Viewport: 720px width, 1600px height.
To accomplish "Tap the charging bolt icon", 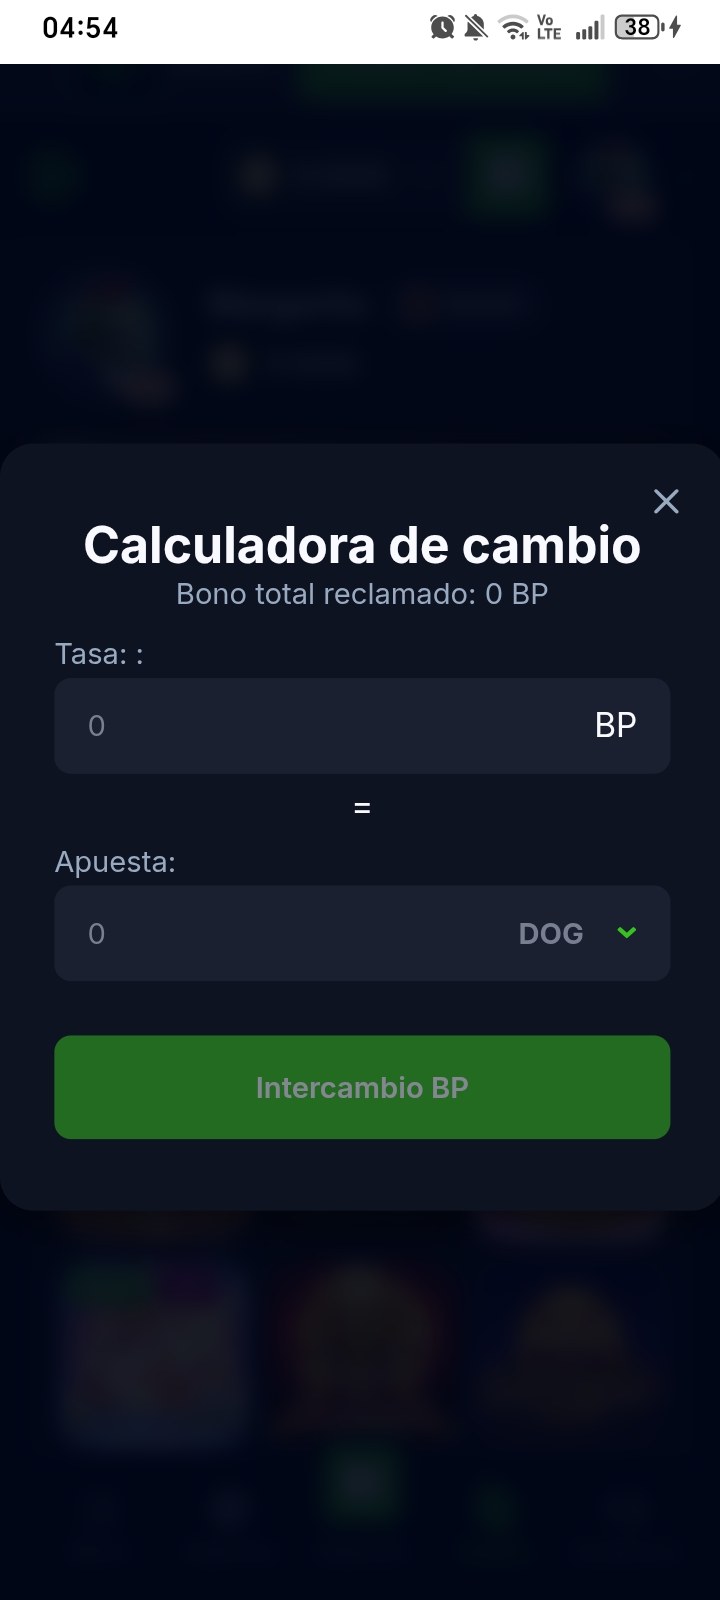I will 676,27.
